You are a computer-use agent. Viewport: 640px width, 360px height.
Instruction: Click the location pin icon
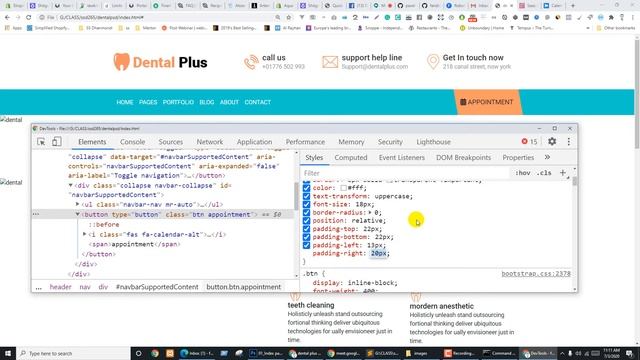pyautogui.click(x=433, y=62)
